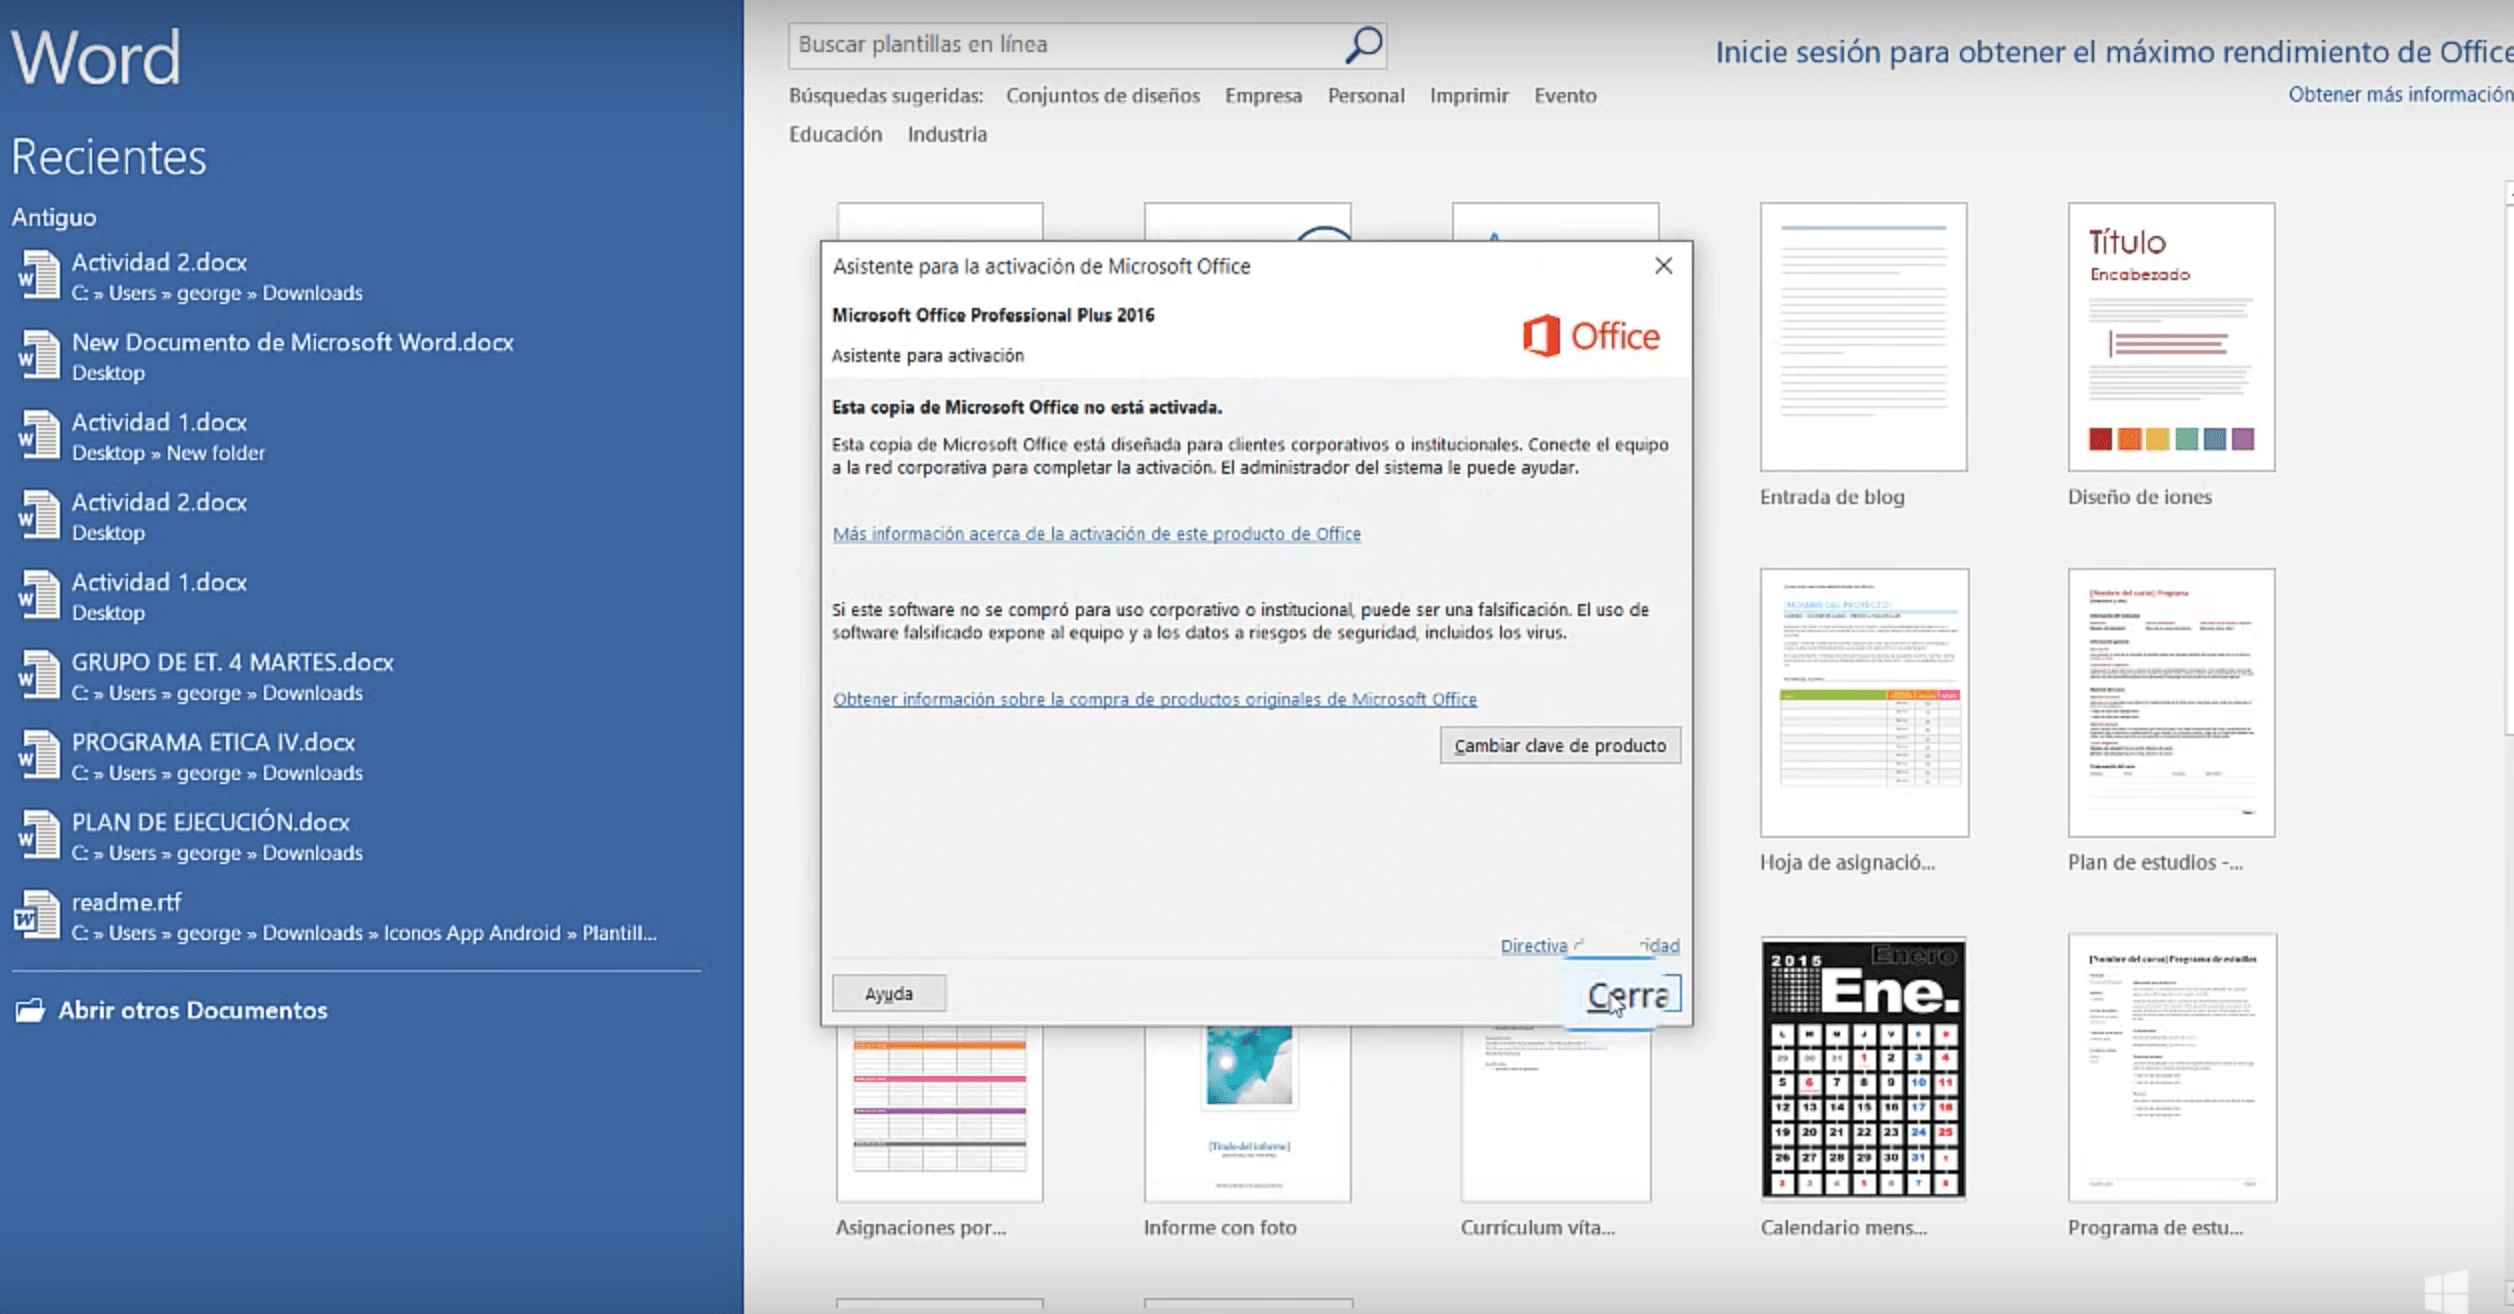Select the Diseño de iones template thumbnail
This screenshot has height=1314, width=2514.
point(2171,337)
